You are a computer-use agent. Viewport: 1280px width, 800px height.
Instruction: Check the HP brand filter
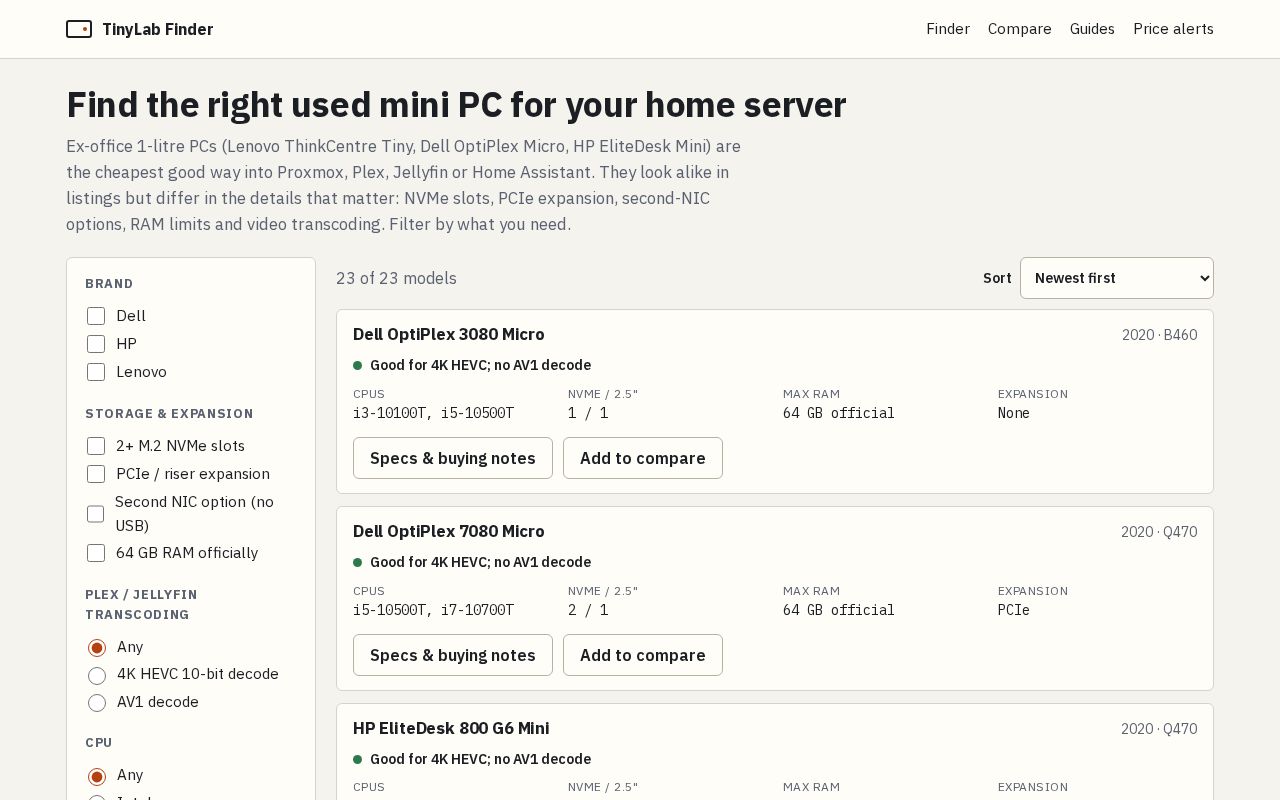(x=96, y=344)
